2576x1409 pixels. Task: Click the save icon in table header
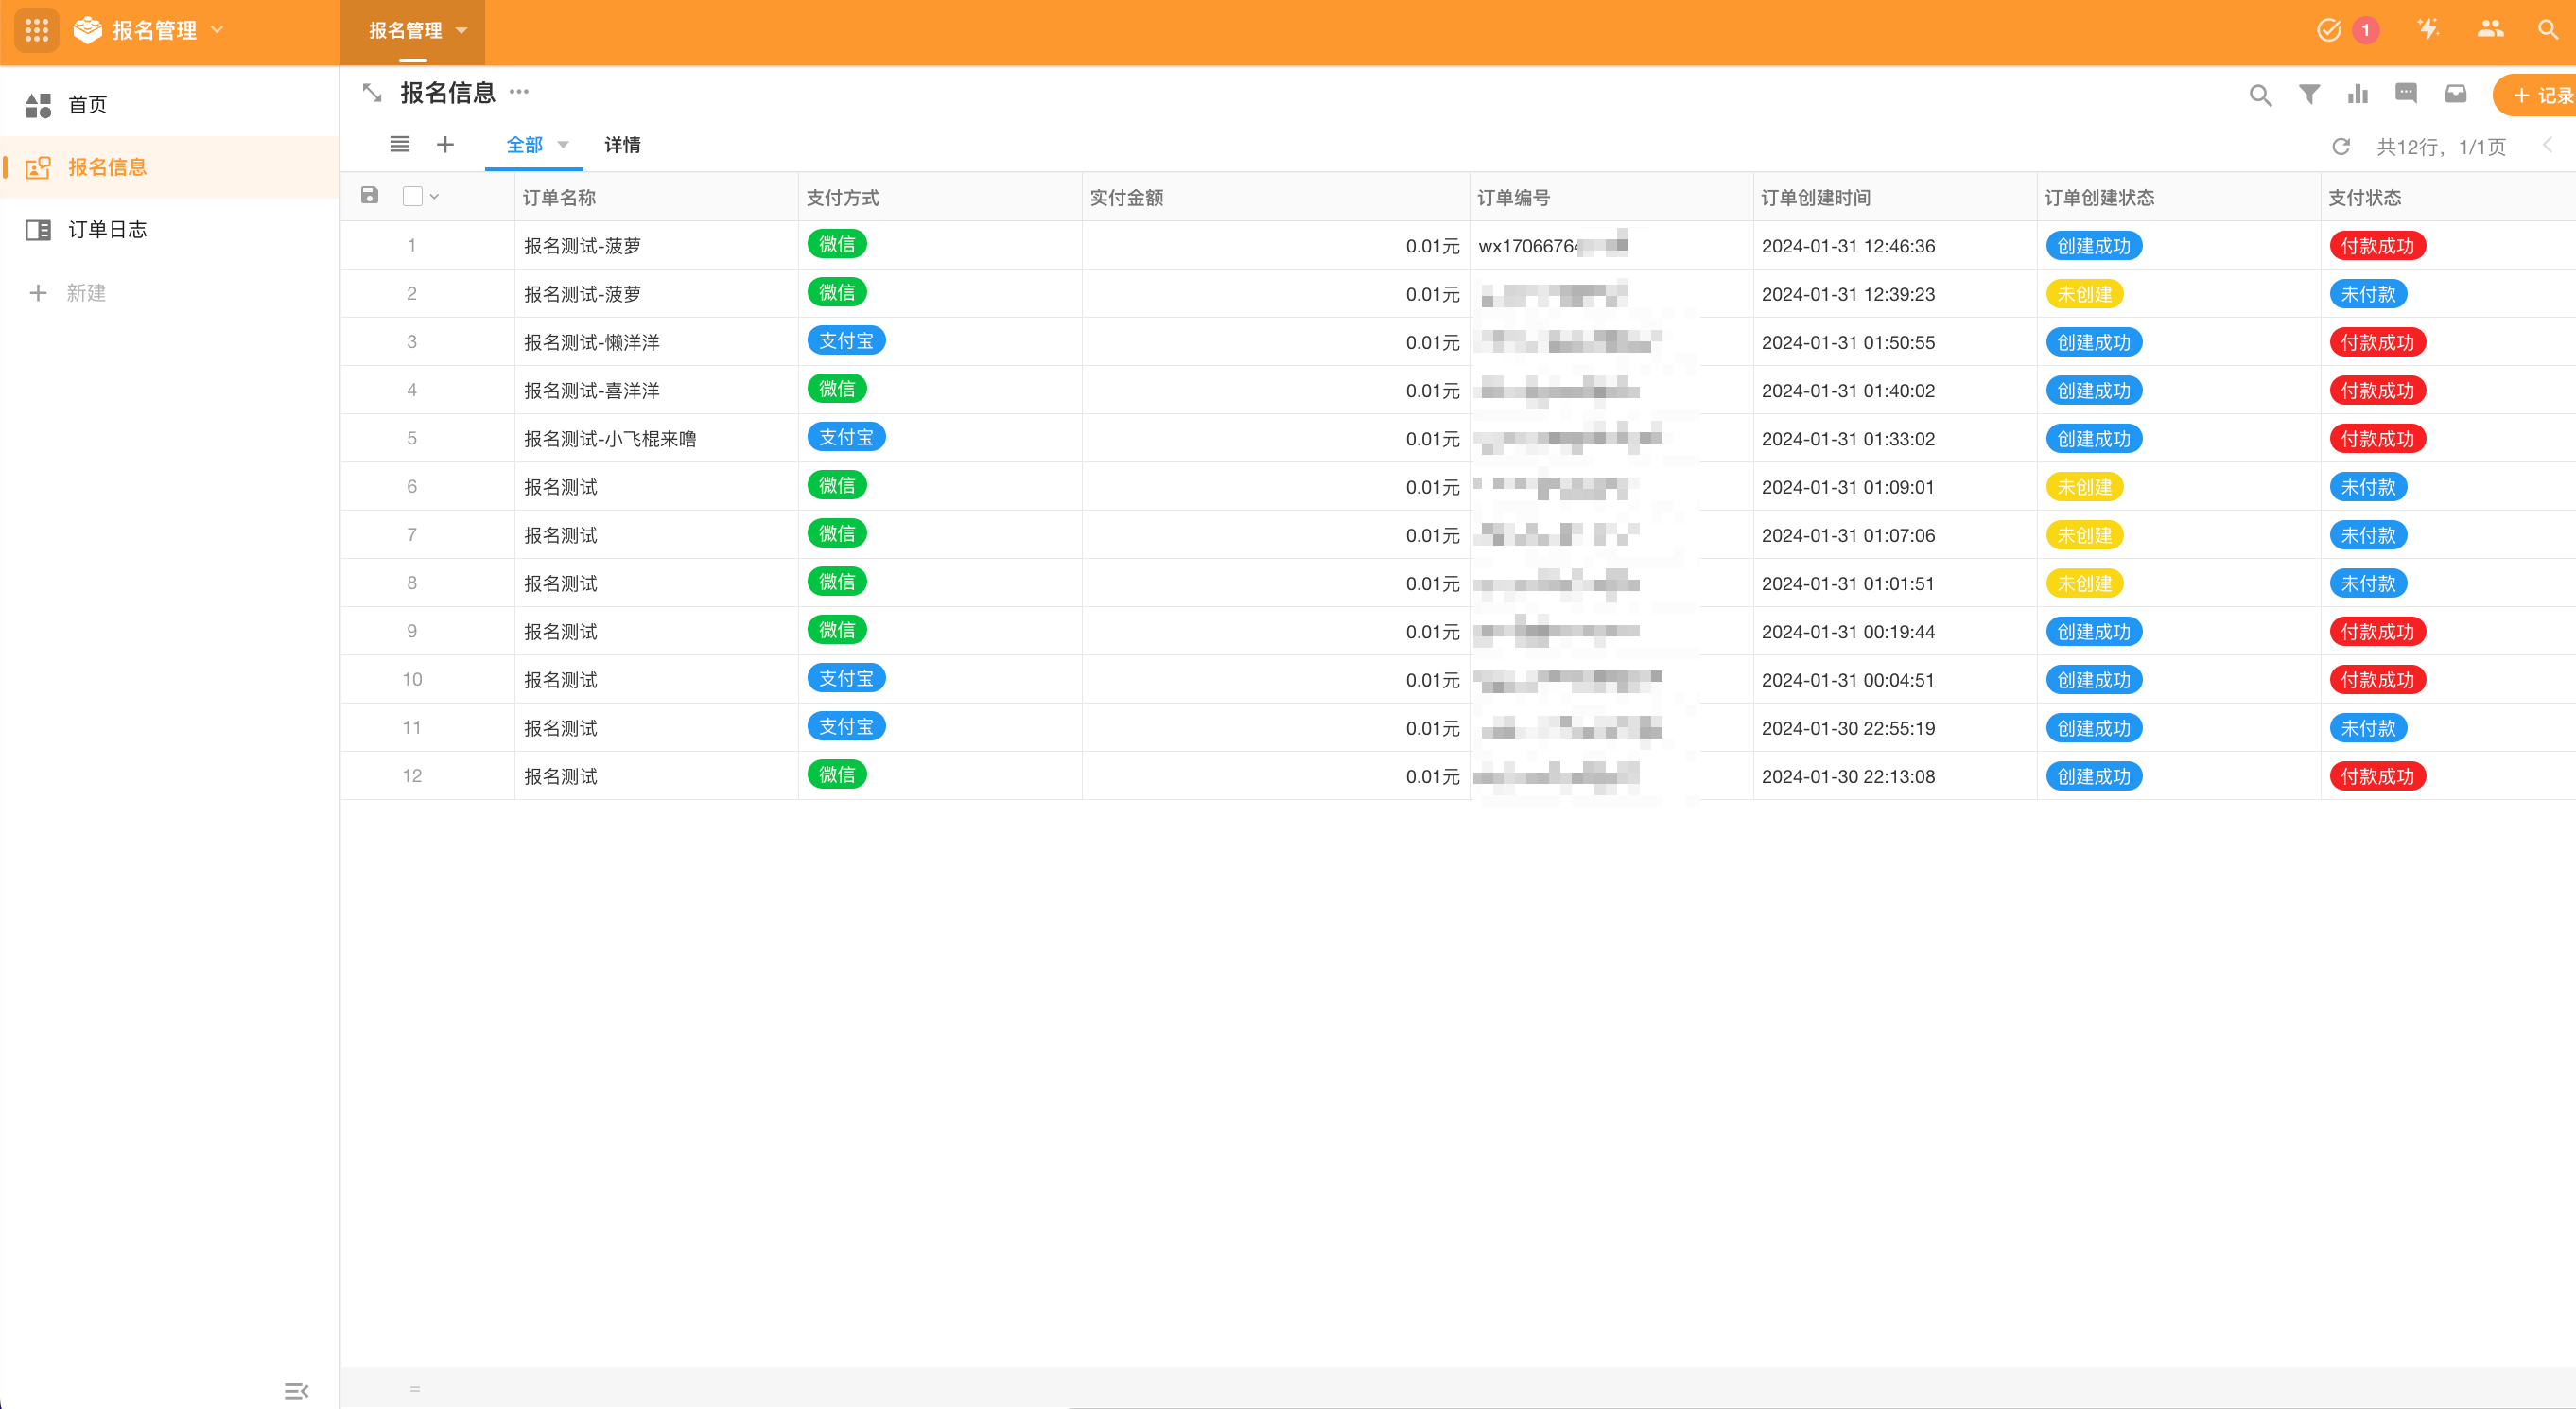point(370,196)
